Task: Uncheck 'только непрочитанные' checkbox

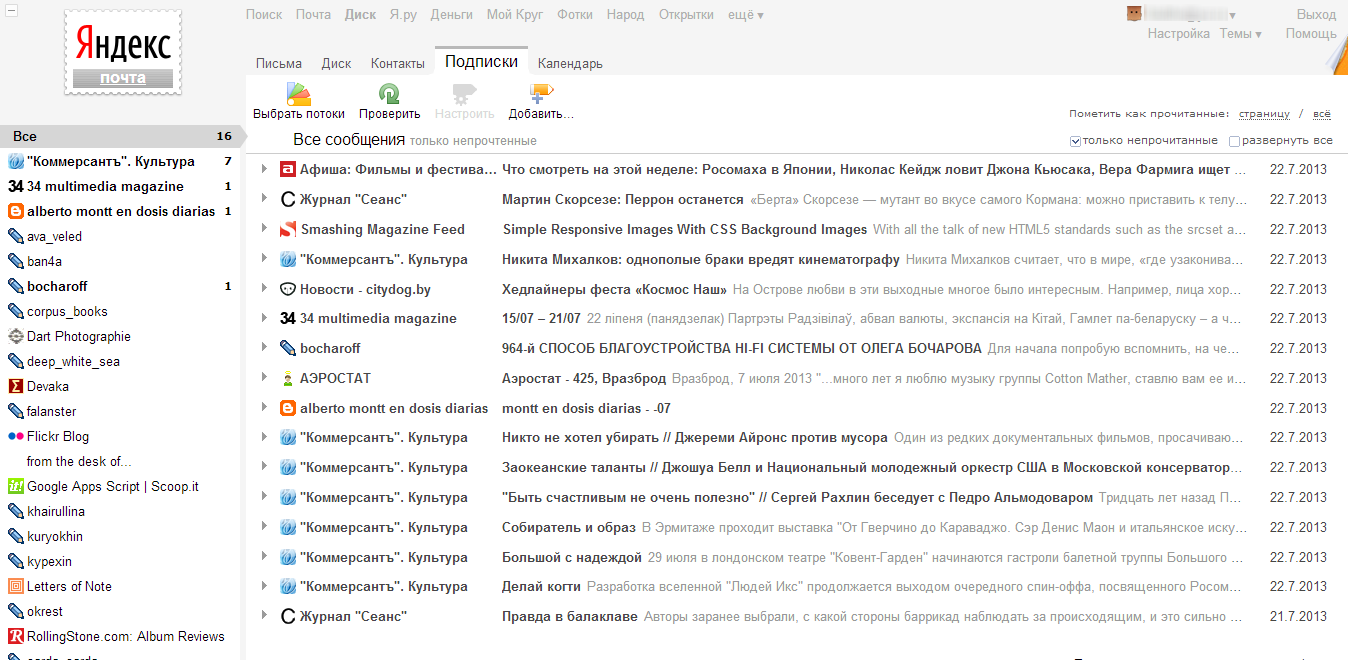Action: coord(1075,141)
